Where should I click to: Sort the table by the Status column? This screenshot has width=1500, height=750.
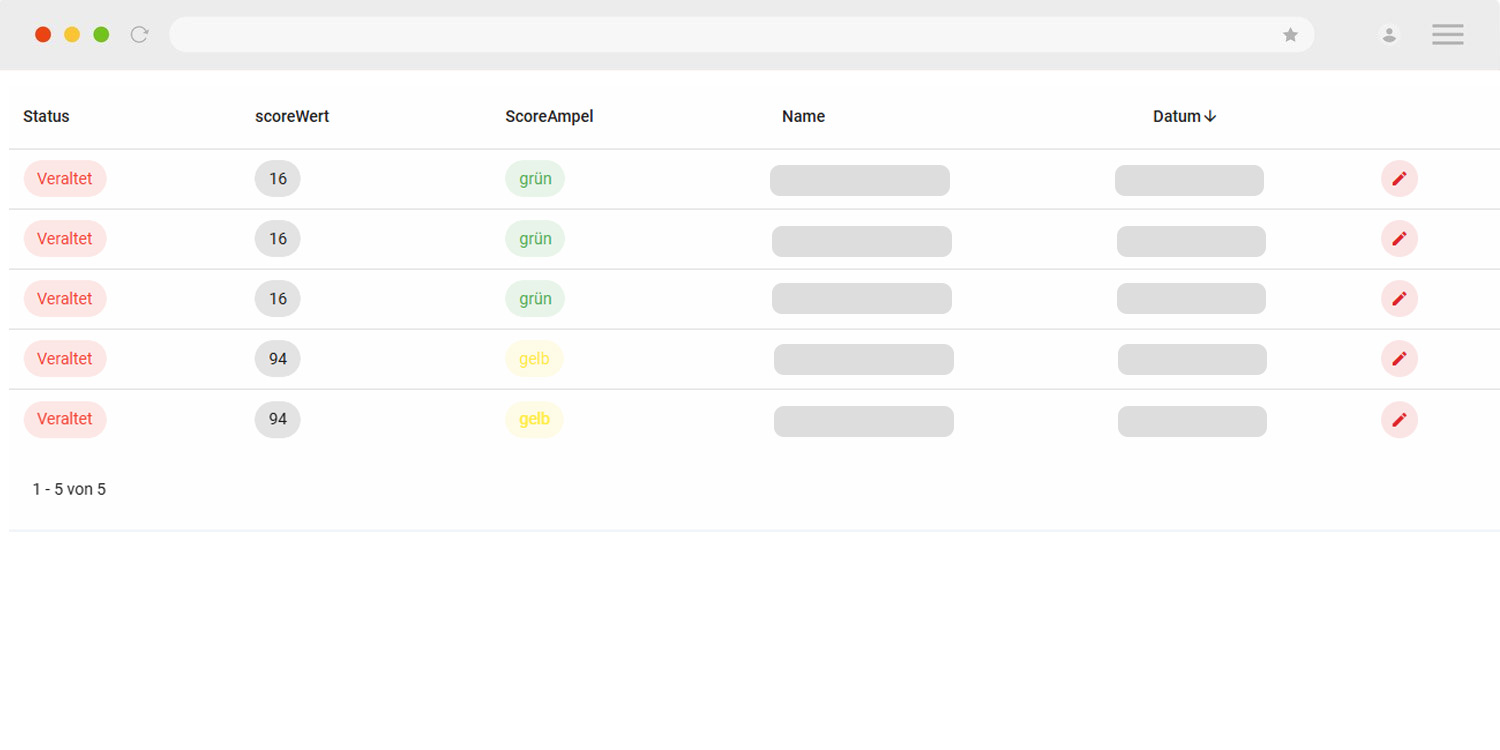46,116
